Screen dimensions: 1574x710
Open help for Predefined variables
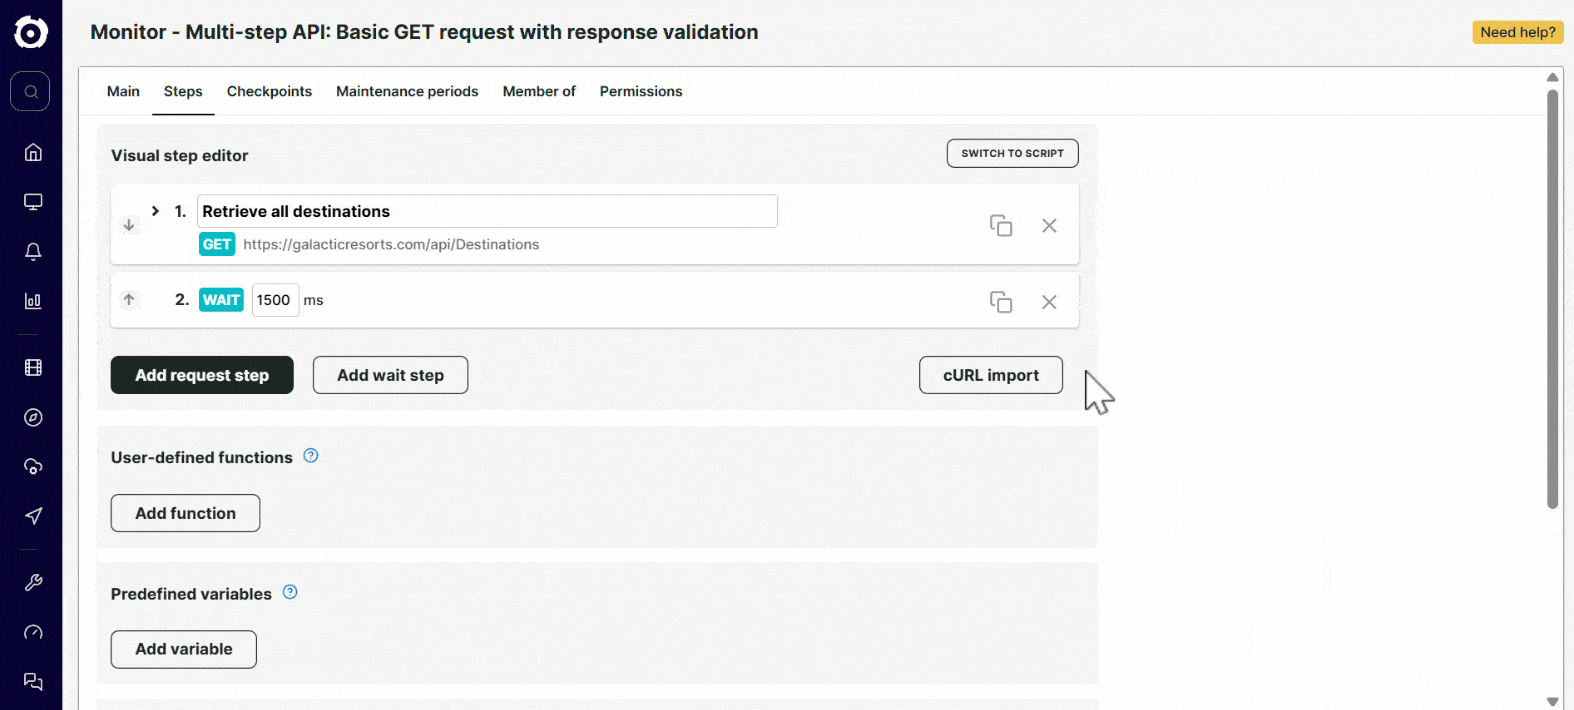click(x=290, y=592)
